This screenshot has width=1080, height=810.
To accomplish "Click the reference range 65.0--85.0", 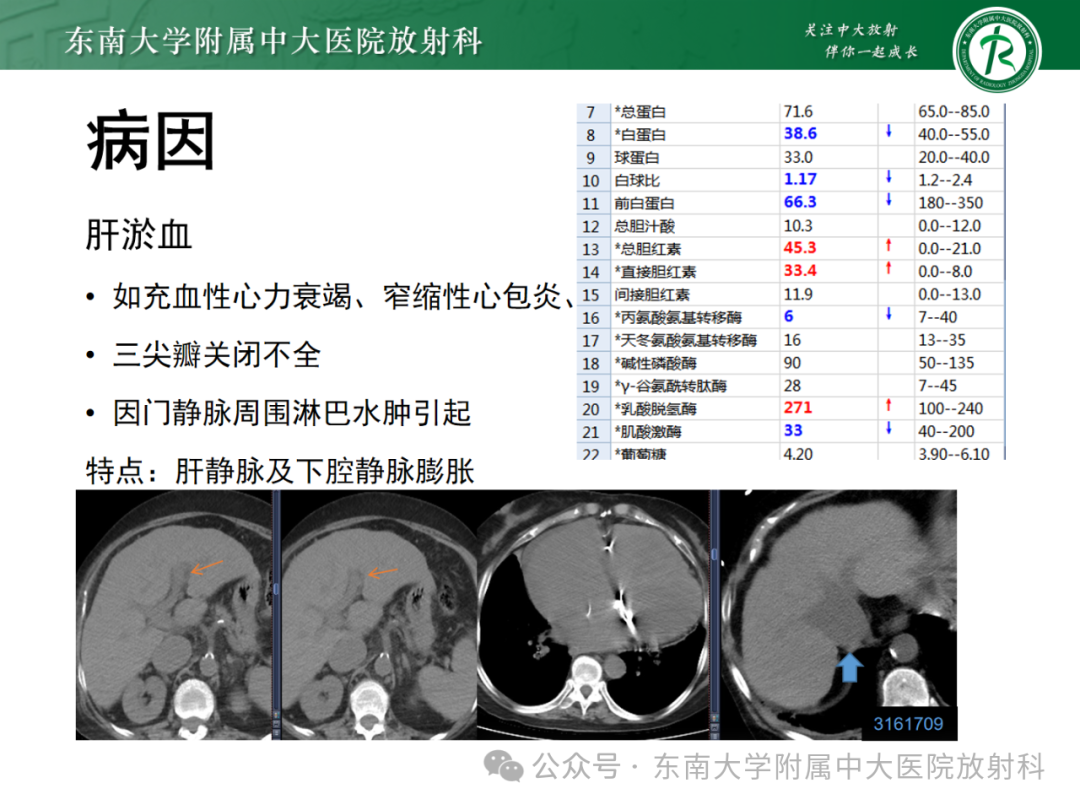I will (x=954, y=112).
